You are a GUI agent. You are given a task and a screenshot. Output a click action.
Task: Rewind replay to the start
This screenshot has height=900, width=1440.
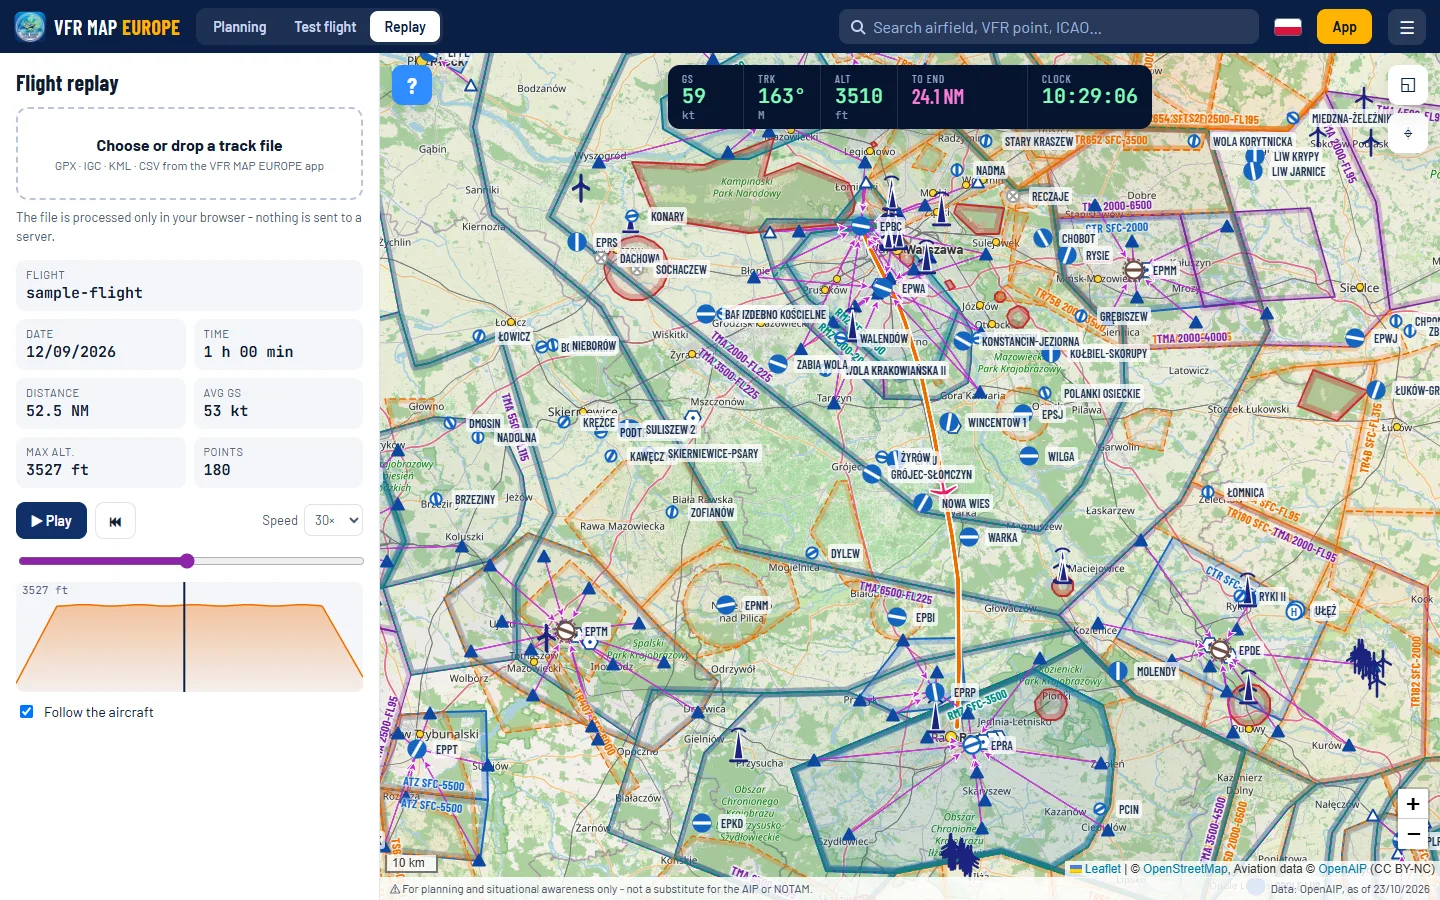116,521
